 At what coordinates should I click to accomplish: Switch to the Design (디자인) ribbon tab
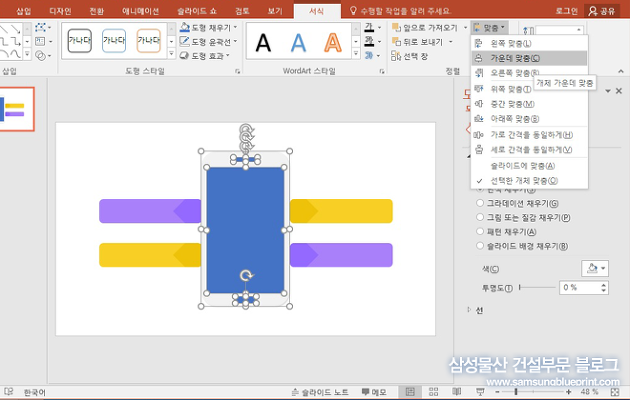point(60,11)
